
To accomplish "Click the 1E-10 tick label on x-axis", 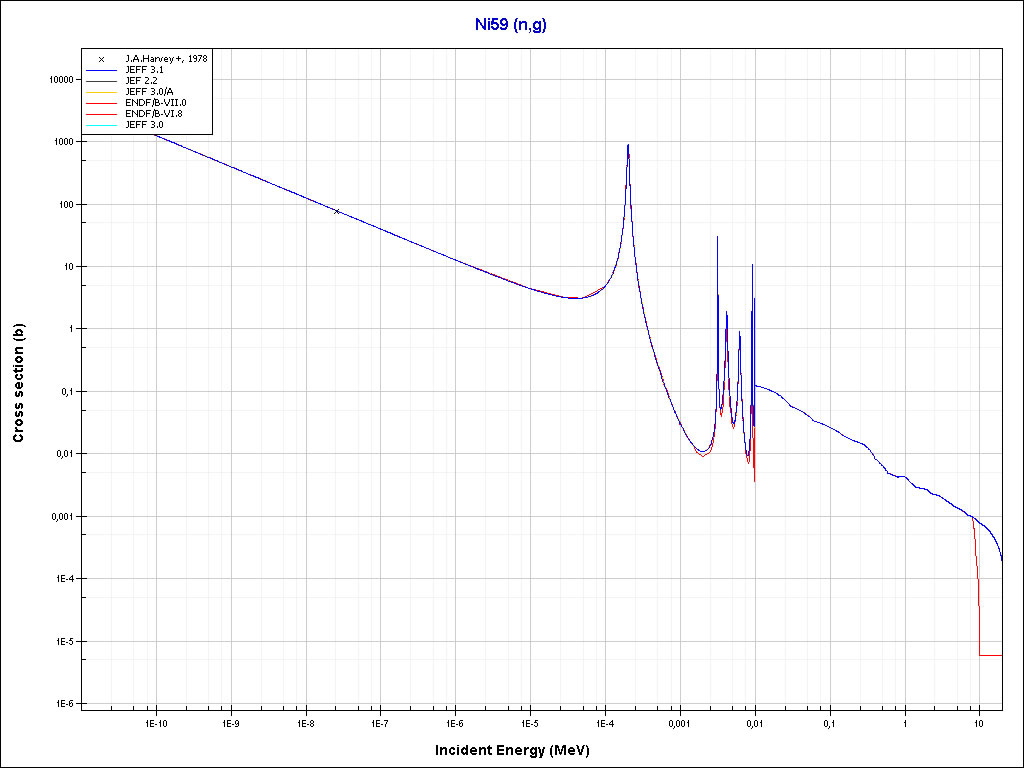I will [155, 723].
